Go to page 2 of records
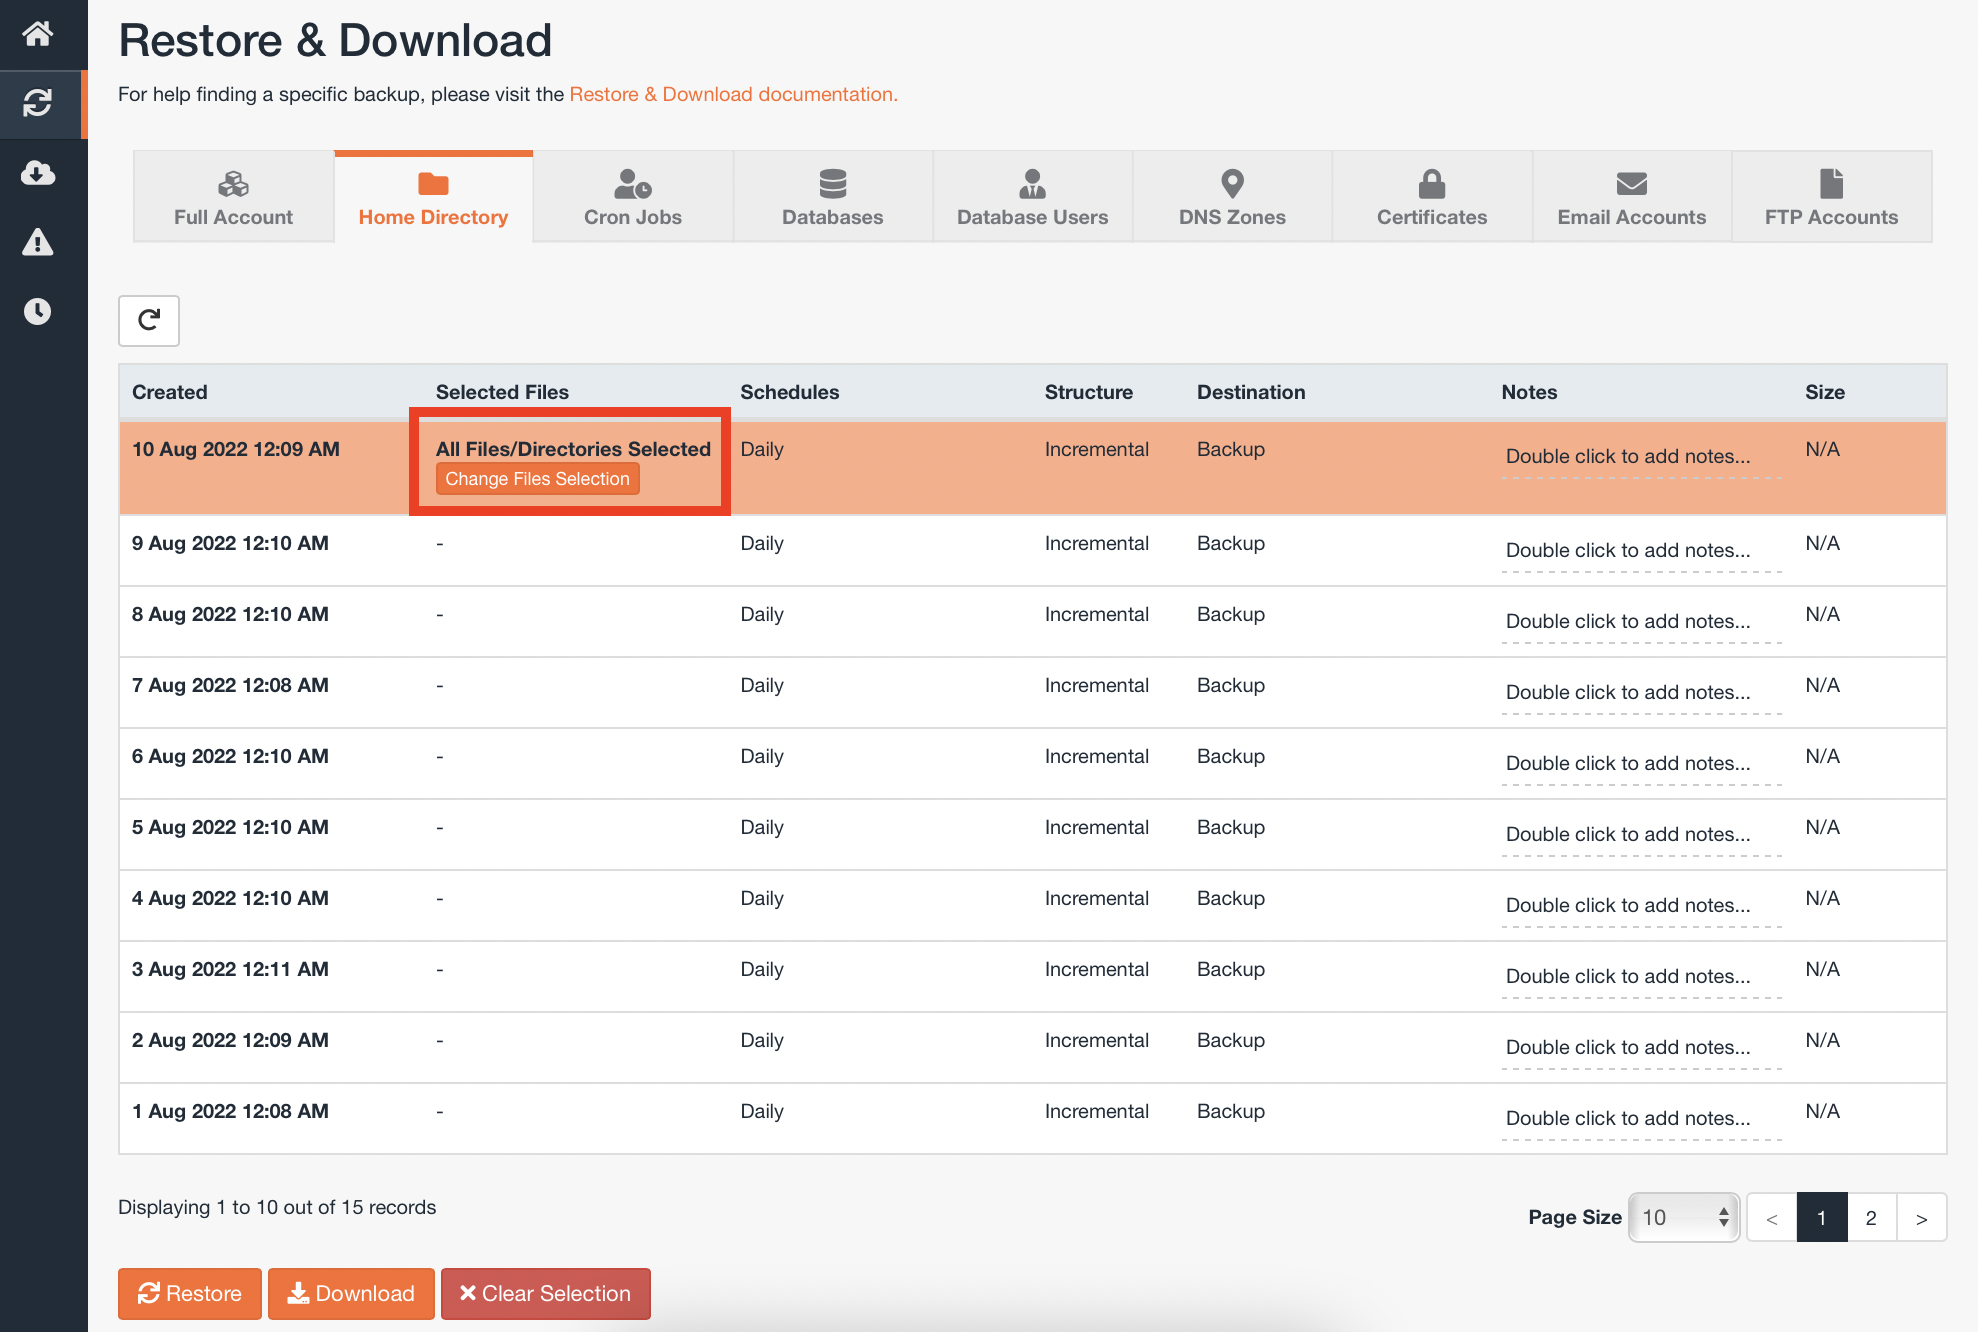 [1871, 1217]
